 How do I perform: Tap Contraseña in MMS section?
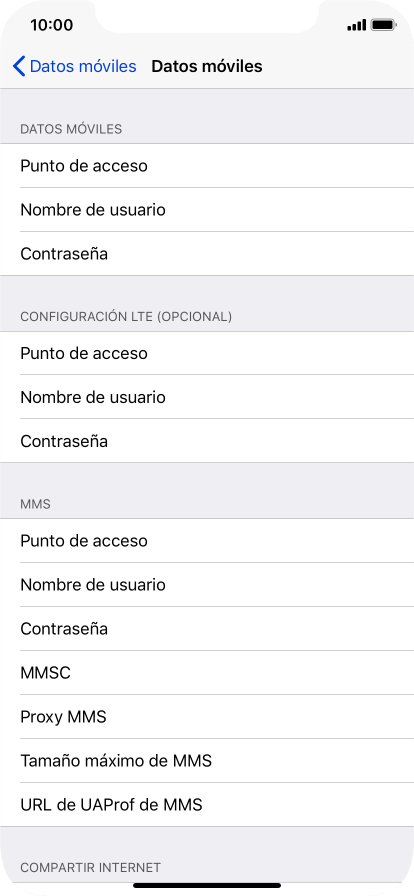pyautogui.click(x=207, y=629)
